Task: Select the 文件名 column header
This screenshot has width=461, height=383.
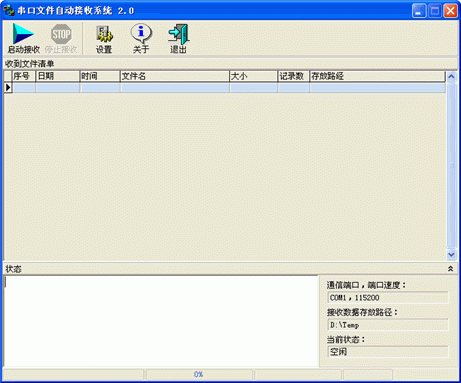Action: [175, 76]
